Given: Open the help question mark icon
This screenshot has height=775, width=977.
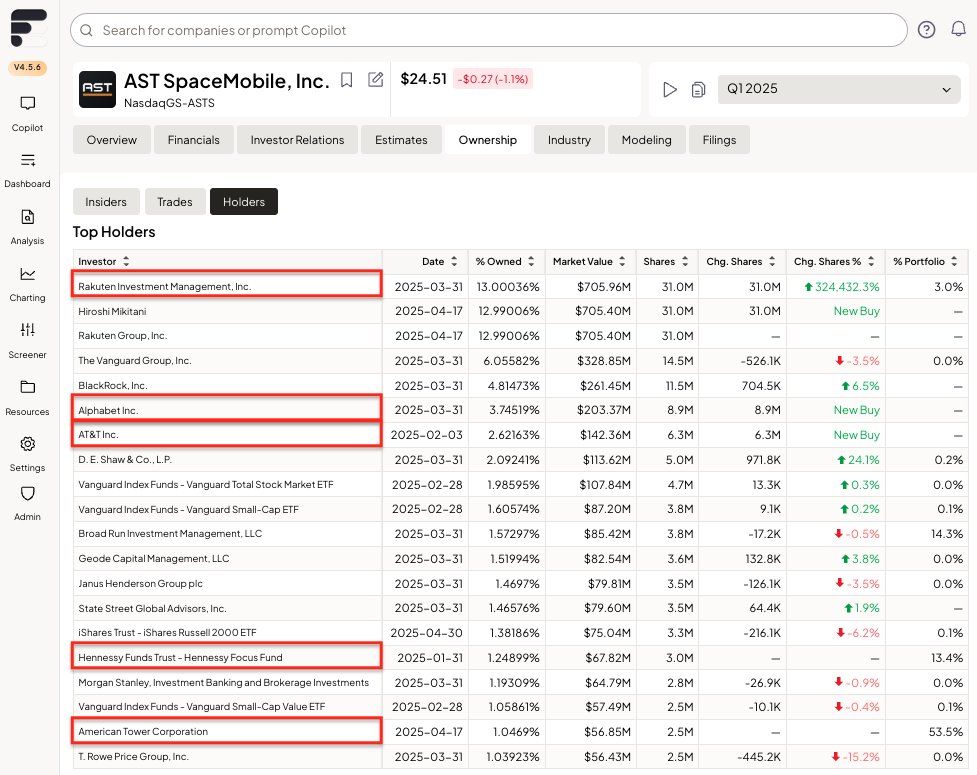Looking at the screenshot, I should (x=926, y=29).
